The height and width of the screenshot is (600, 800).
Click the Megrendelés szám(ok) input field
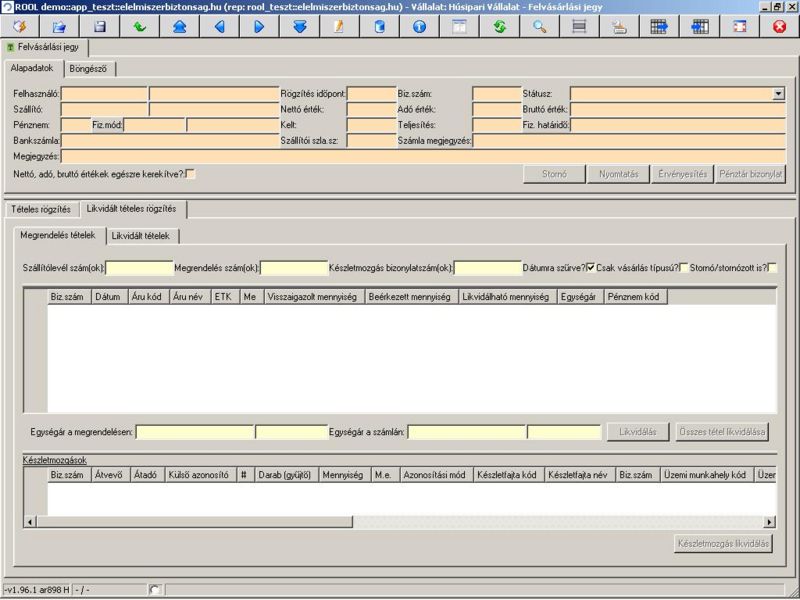tap(294, 268)
